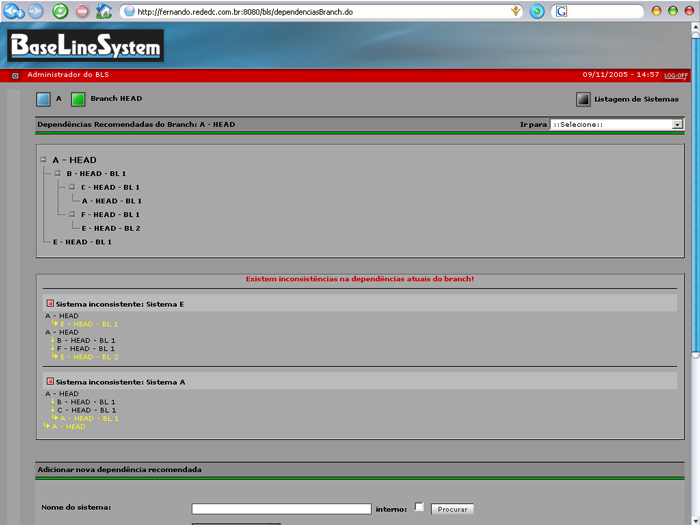Screen dimensions: 700x525
Task: Click the BaseLineSystem logo
Action: (85, 46)
